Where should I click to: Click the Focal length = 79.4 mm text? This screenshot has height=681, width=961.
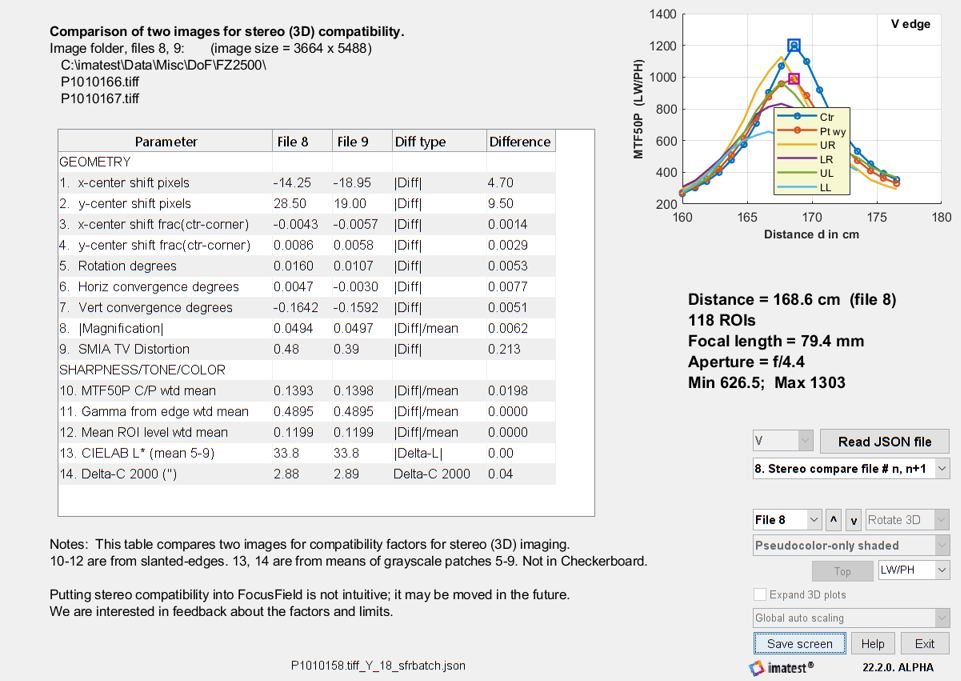pyautogui.click(x=776, y=341)
